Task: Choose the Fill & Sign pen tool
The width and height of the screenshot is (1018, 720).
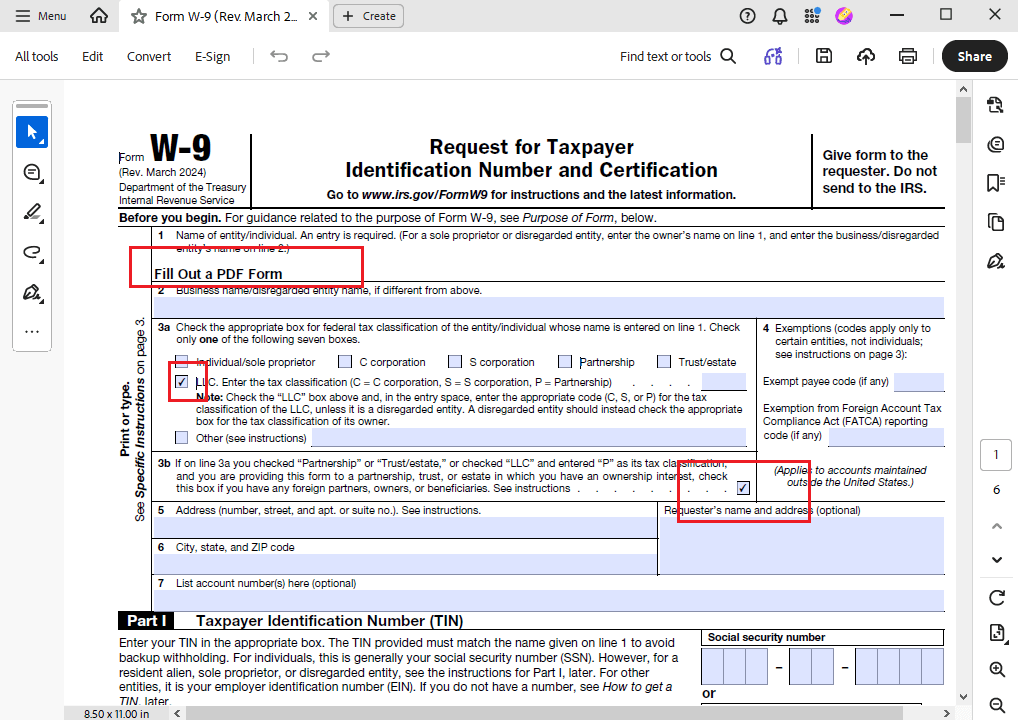Action: click(x=32, y=293)
